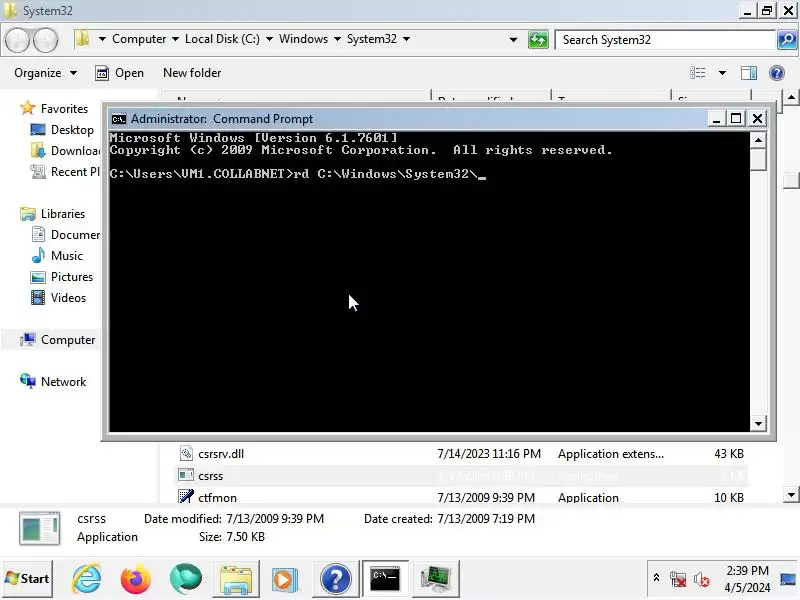800x600 pixels.
Task: Click the csrss thumbnail in details pane
Action: pyautogui.click(x=39, y=528)
